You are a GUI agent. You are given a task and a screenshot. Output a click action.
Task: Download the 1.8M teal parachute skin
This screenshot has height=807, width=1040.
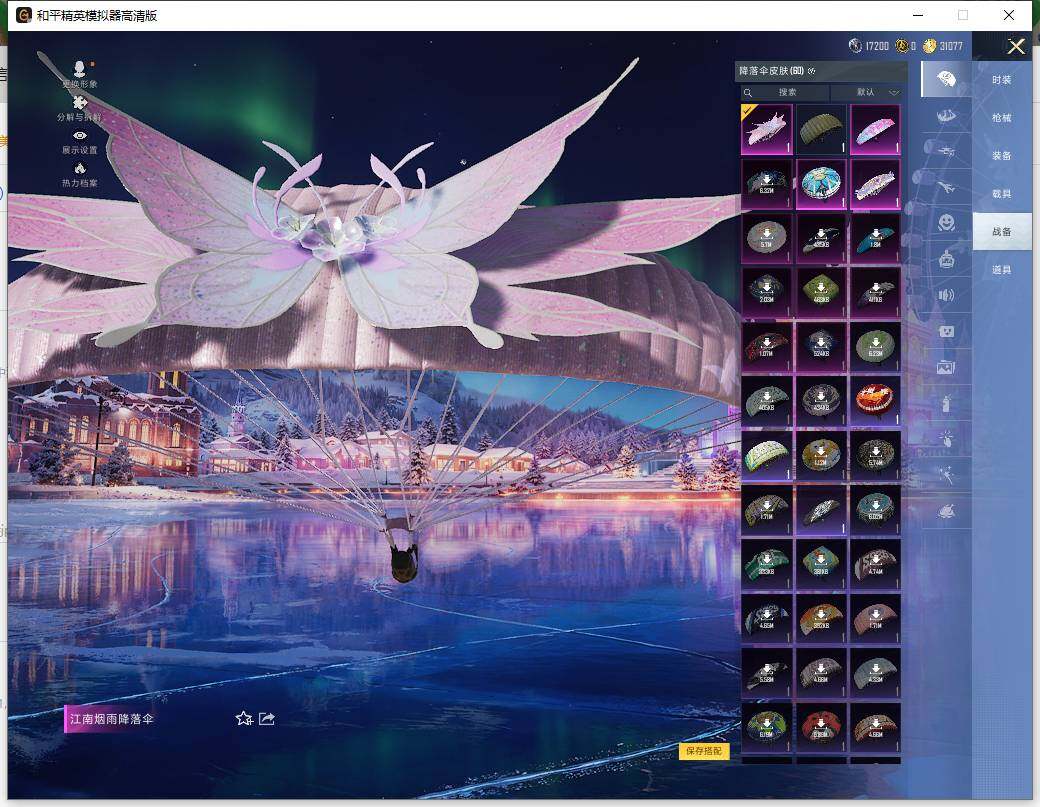tap(875, 238)
